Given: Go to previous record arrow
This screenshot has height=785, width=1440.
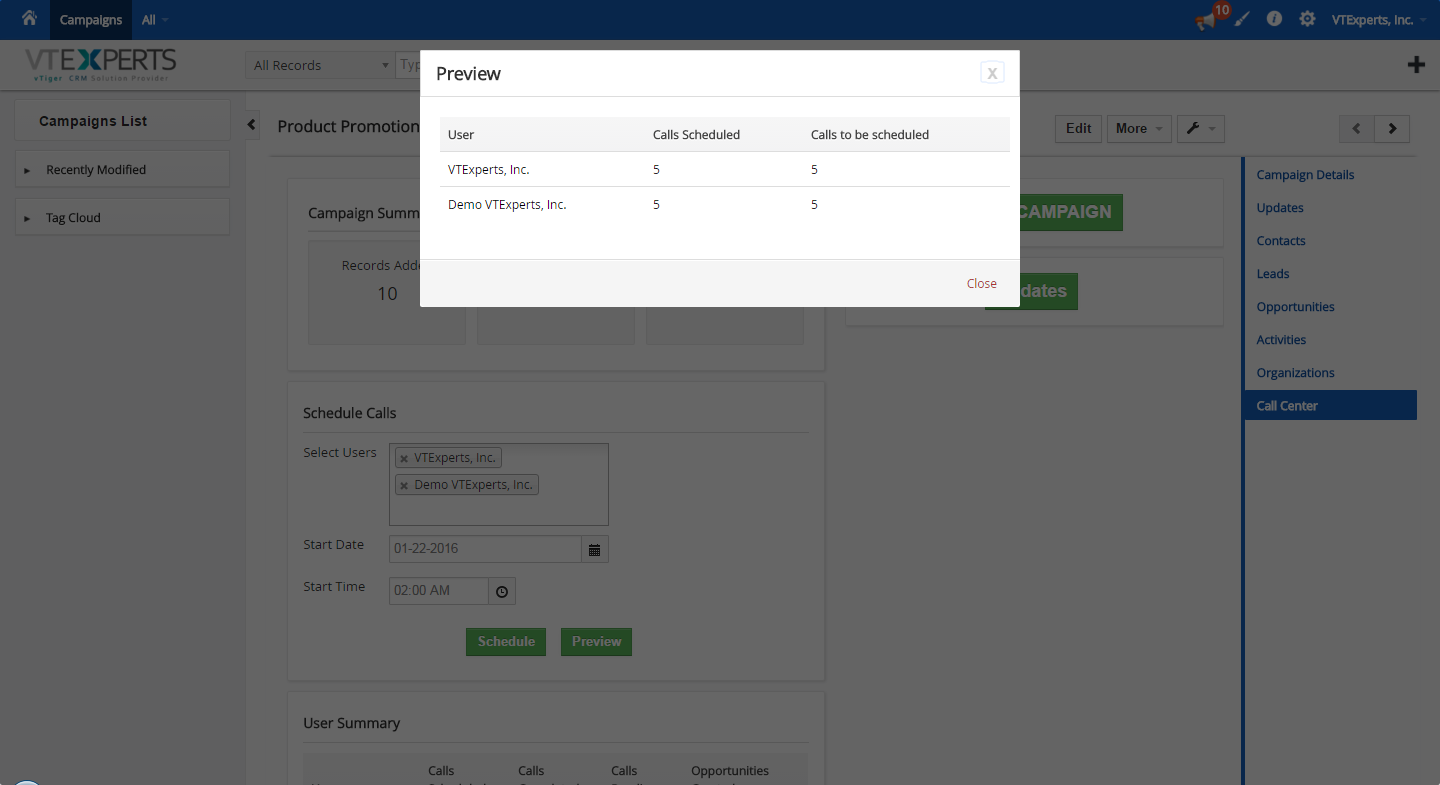Looking at the screenshot, I should click(x=1357, y=129).
